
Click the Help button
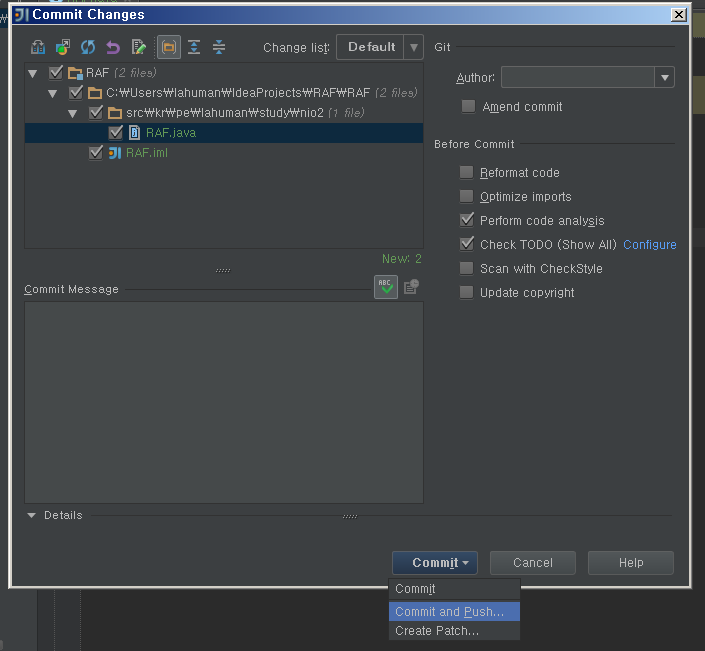[631, 562]
